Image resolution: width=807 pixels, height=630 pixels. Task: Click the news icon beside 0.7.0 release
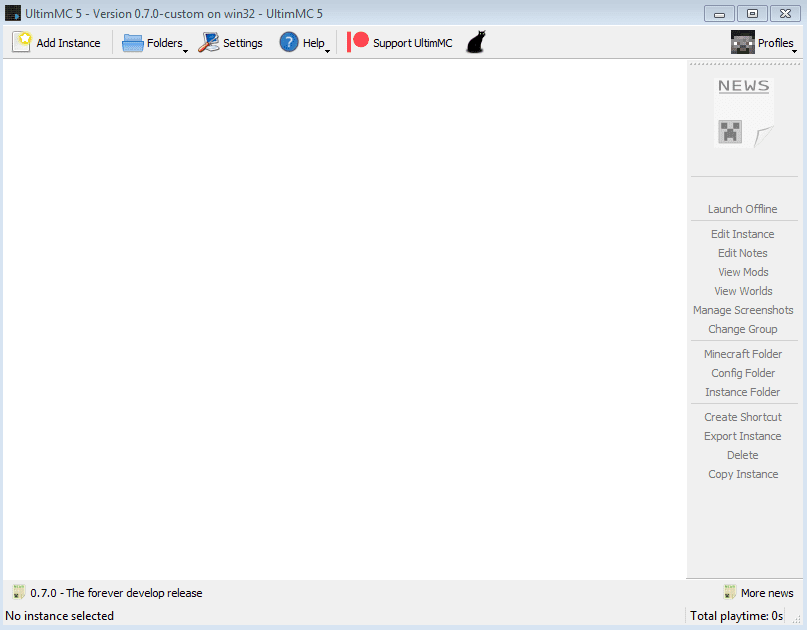click(19, 592)
